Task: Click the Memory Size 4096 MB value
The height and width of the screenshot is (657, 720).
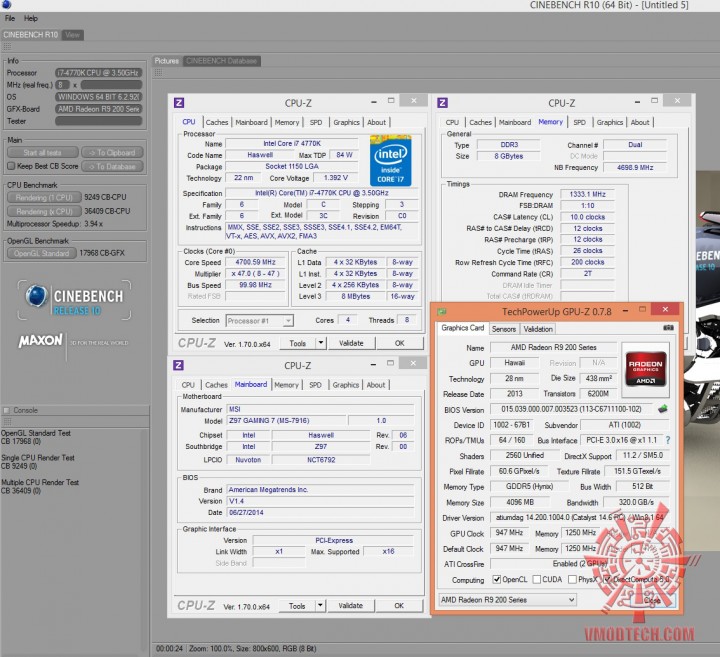Action: 520,502
